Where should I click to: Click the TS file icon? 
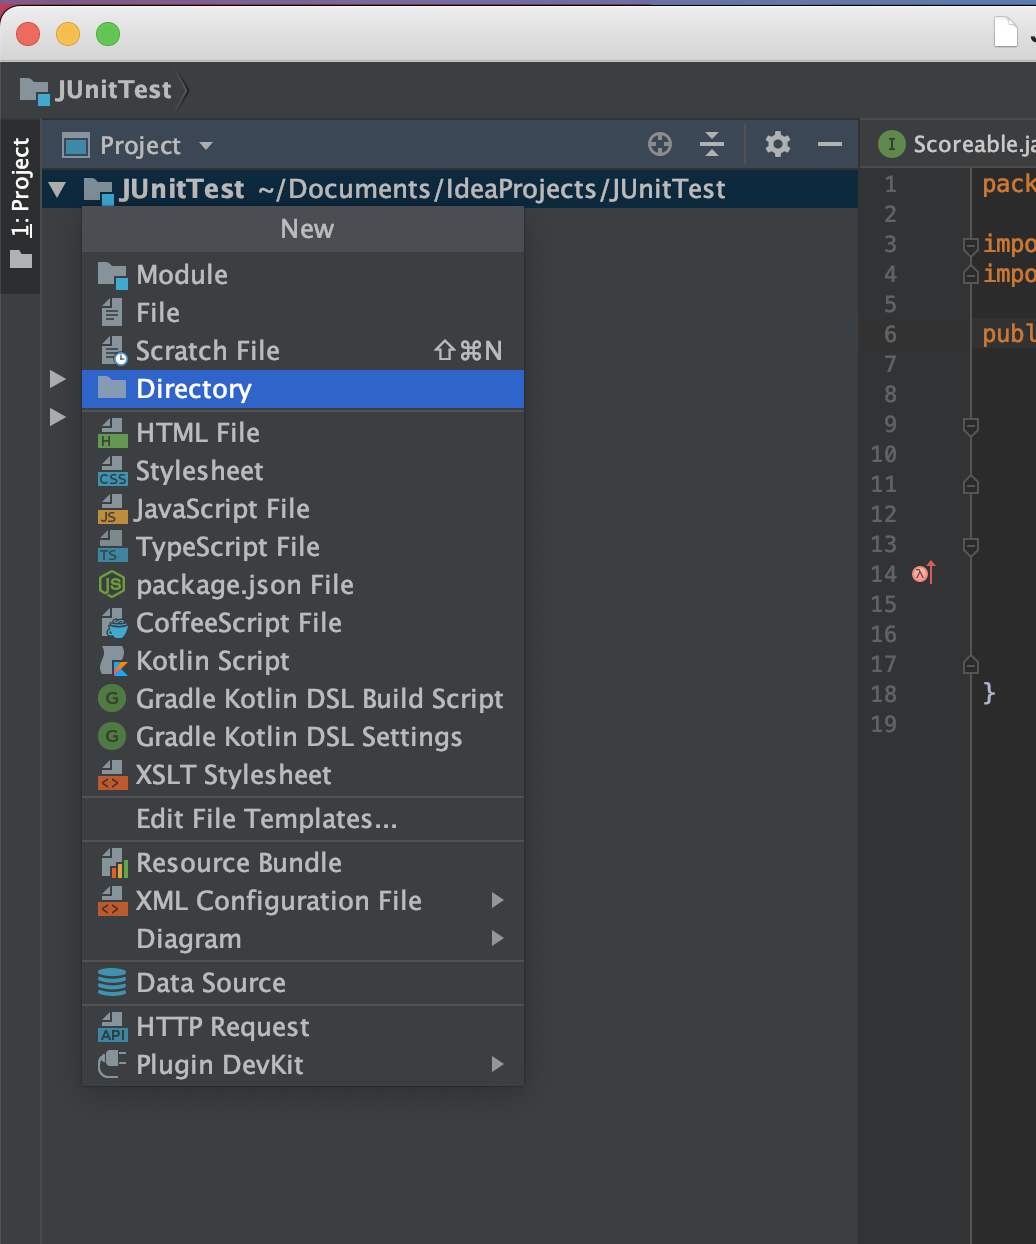112,547
